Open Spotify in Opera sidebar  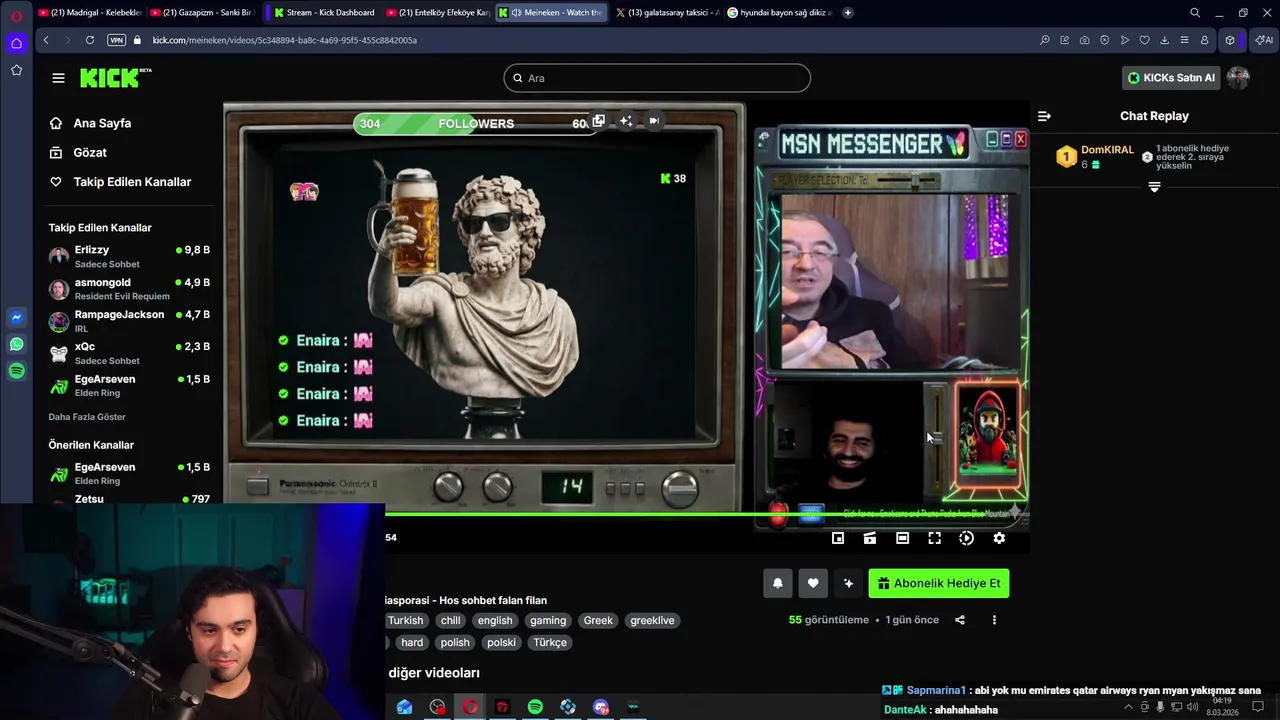click(x=16, y=371)
